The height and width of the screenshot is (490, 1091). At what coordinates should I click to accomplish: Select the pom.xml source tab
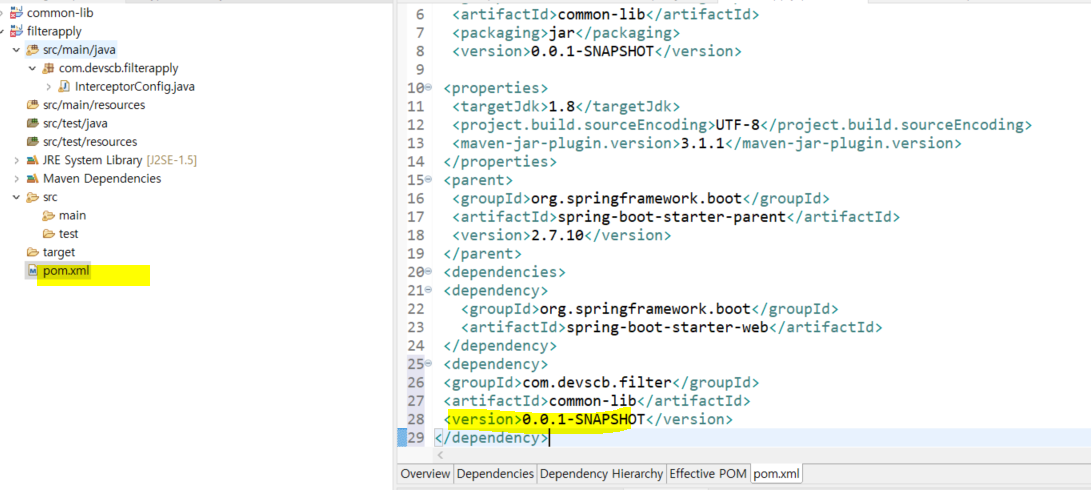[777, 474]
